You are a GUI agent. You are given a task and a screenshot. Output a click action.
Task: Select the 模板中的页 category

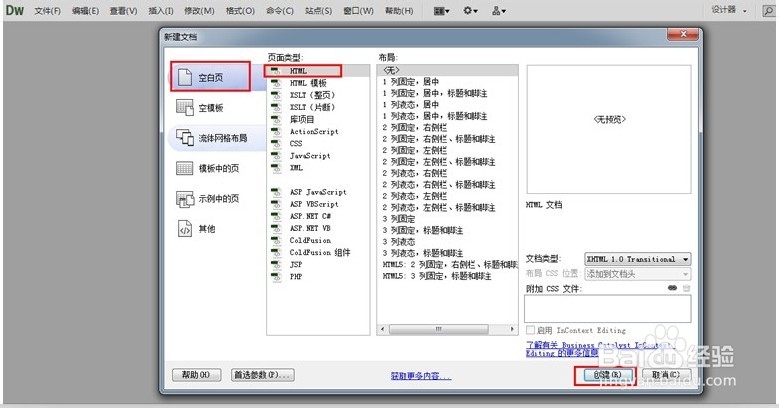coord(210,168)
